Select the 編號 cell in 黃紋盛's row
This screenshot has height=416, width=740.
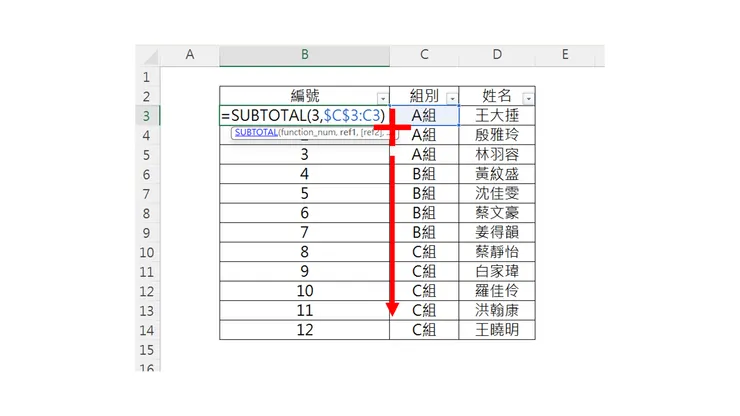pos(304,174)
